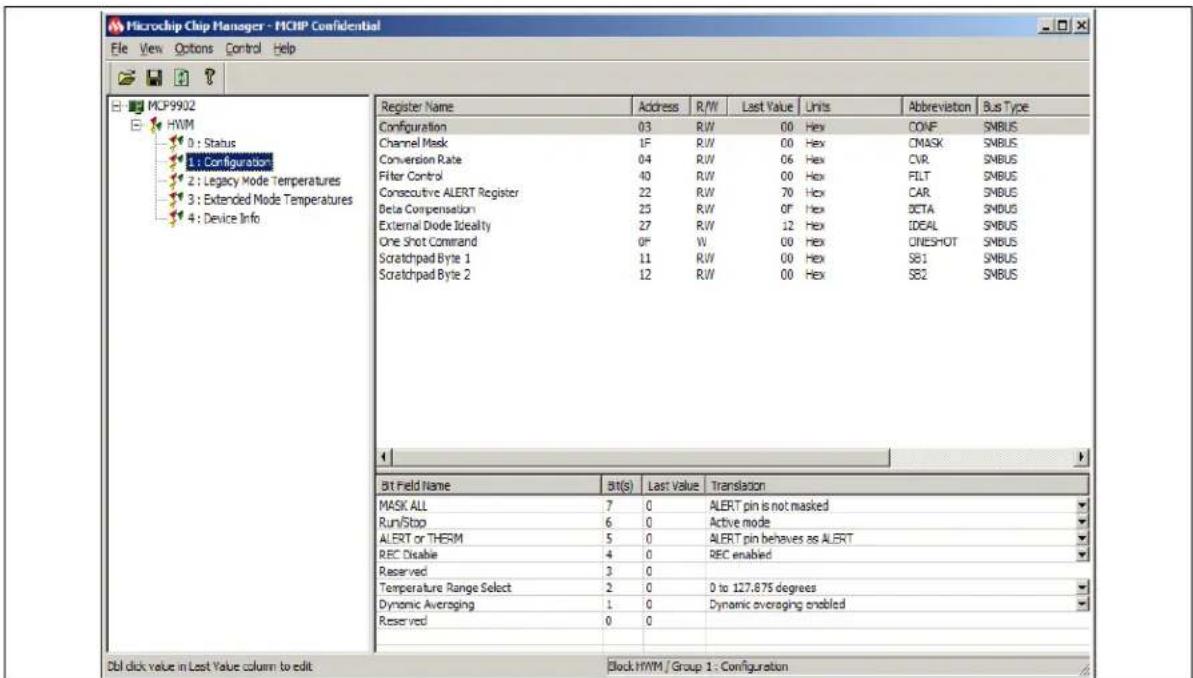Select the External Diode Ideality row
The height and width of the screenshot is (678, 1193).
733,226
